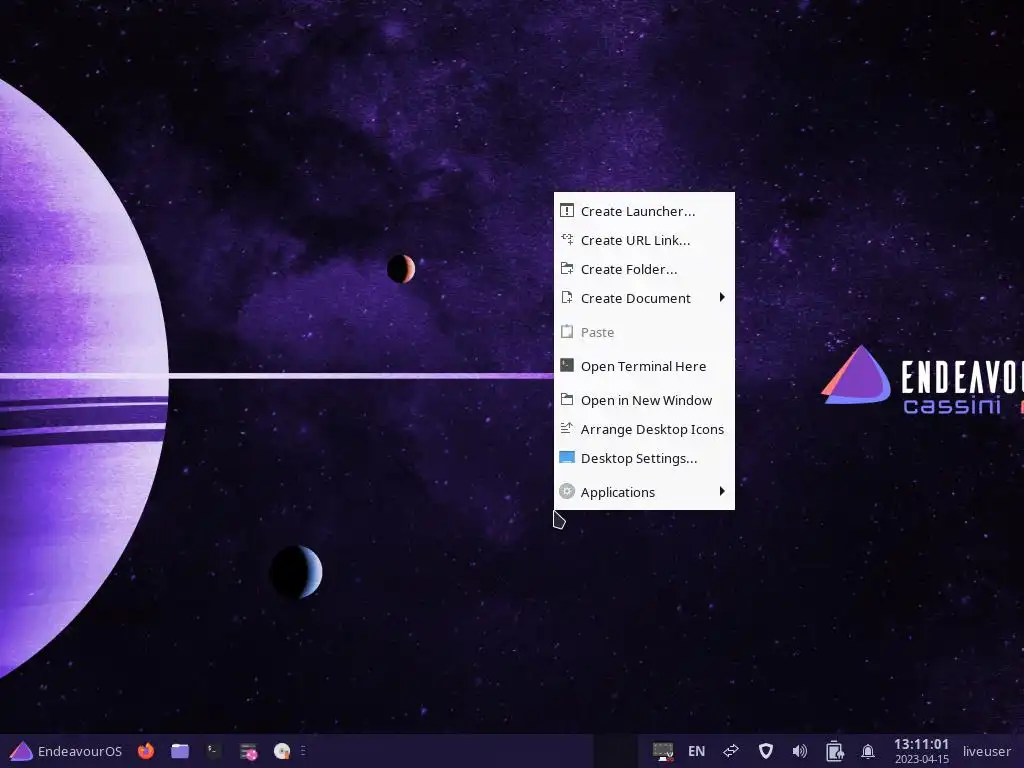Click the EN keyboard layout indicator
The width and height of the screenshot is (1024, 768).
point(696,751)
